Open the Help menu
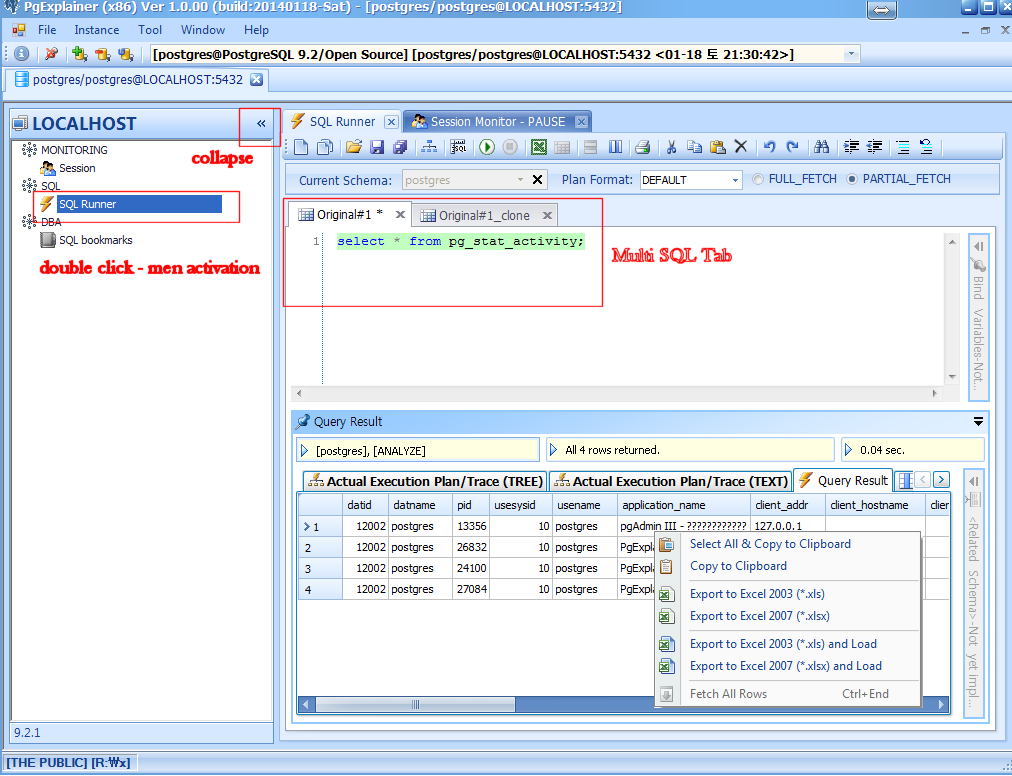 coord(256,30)
